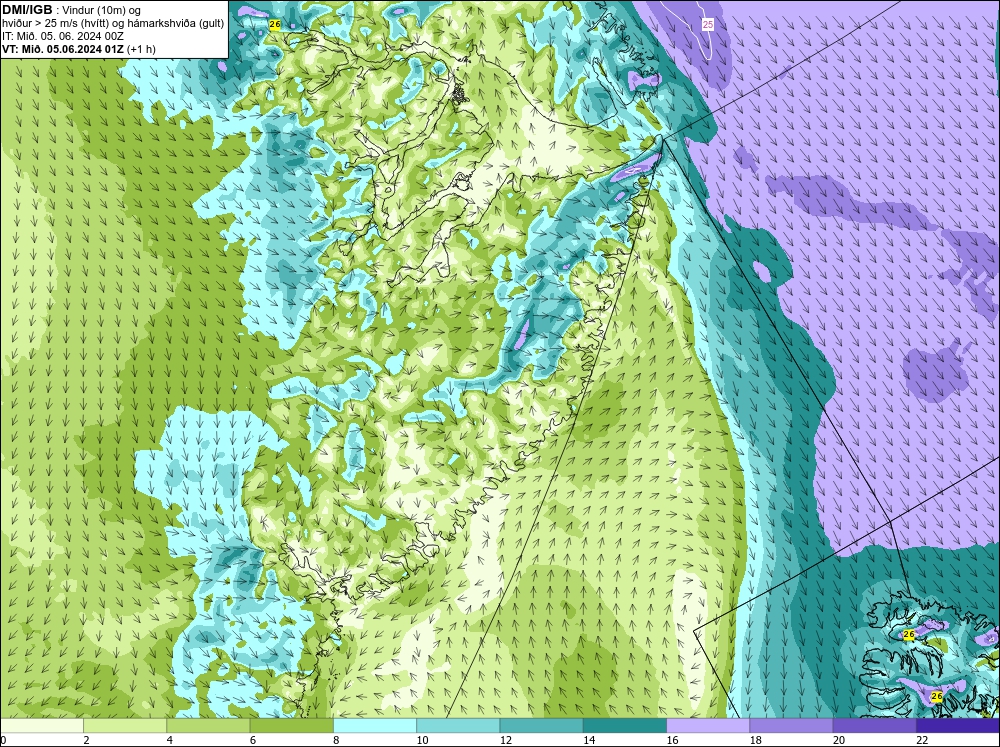Click the '(+1 h)' forecast offset text
Image resolution: width=1000 pixels, height=747 pixels.
[141, 48]
